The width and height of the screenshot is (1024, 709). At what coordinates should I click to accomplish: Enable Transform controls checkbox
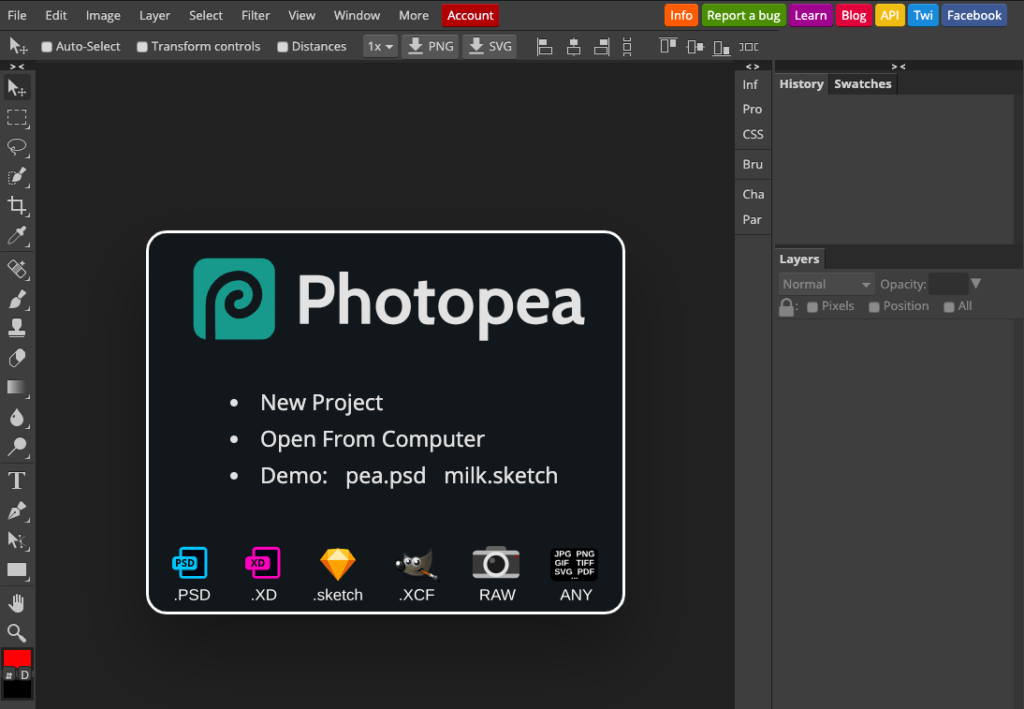[x=142, y=47]
